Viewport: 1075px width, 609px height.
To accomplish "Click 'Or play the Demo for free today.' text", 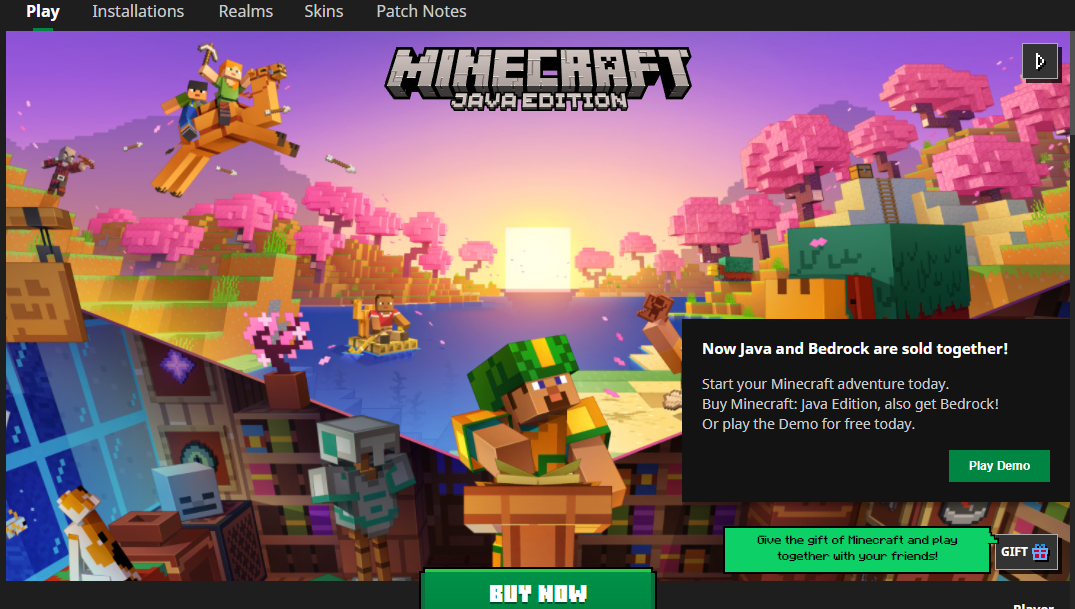I will click(x=808, y=424).
